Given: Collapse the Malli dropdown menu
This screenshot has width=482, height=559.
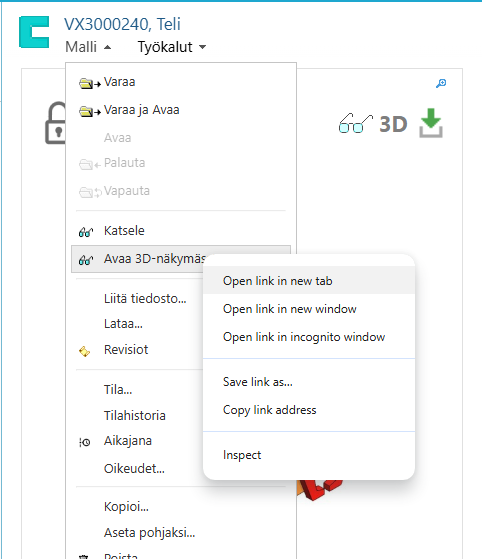Looking at the screenshot, I should tap(88, 47).
